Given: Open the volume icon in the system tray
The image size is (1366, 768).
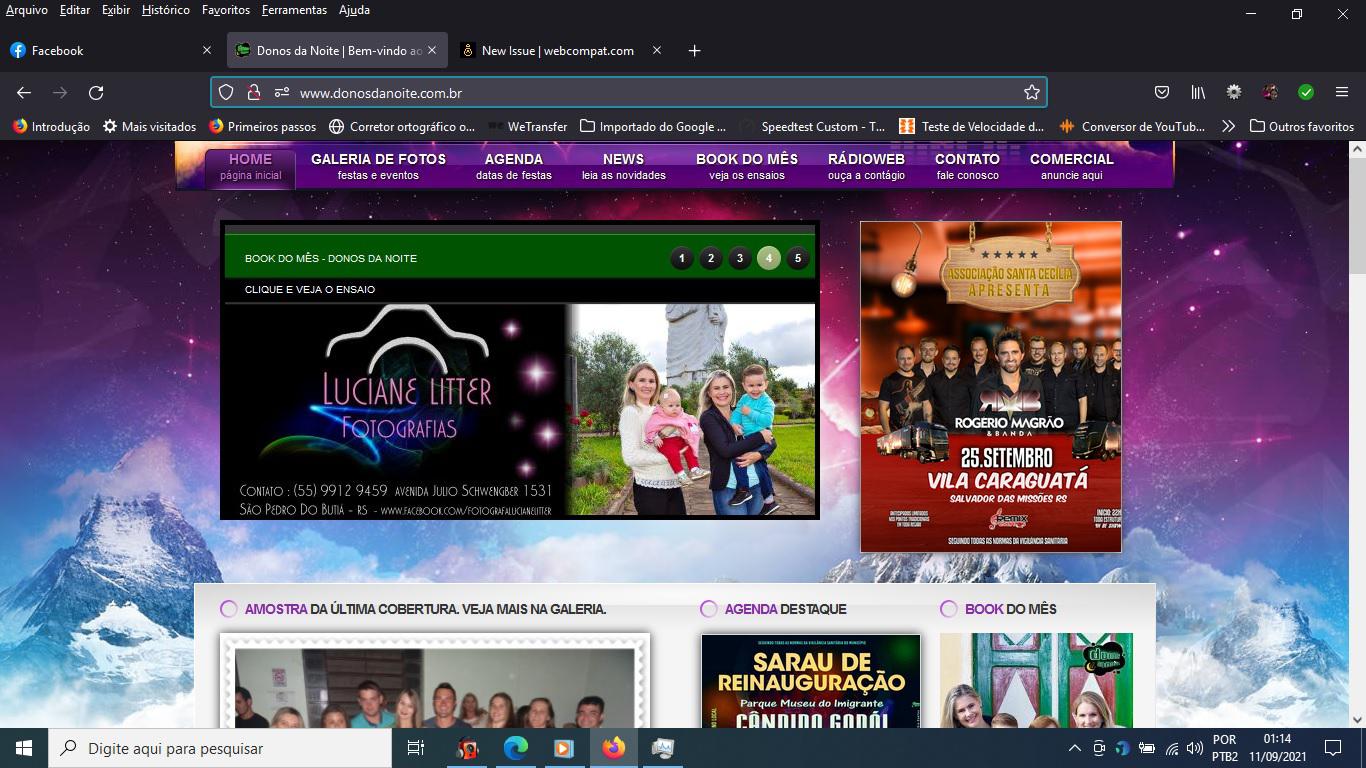Looking at the screenshot, I should (x=1195, y=748).
